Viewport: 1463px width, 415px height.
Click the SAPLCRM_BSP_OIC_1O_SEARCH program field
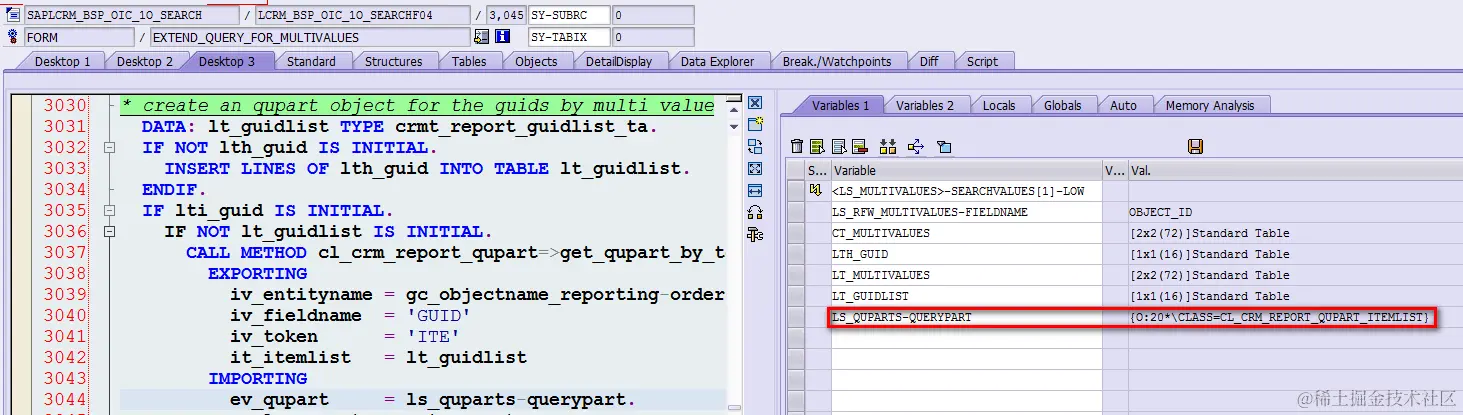click(130, 15)
